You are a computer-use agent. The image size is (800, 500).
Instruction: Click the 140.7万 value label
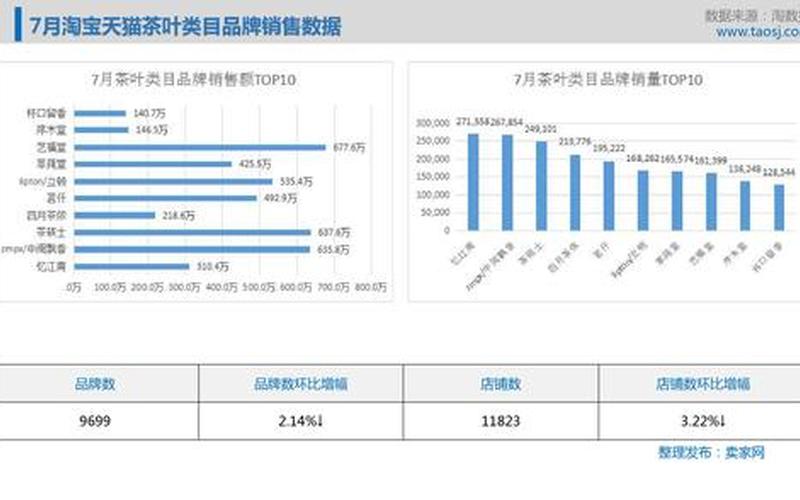[149, 113]
